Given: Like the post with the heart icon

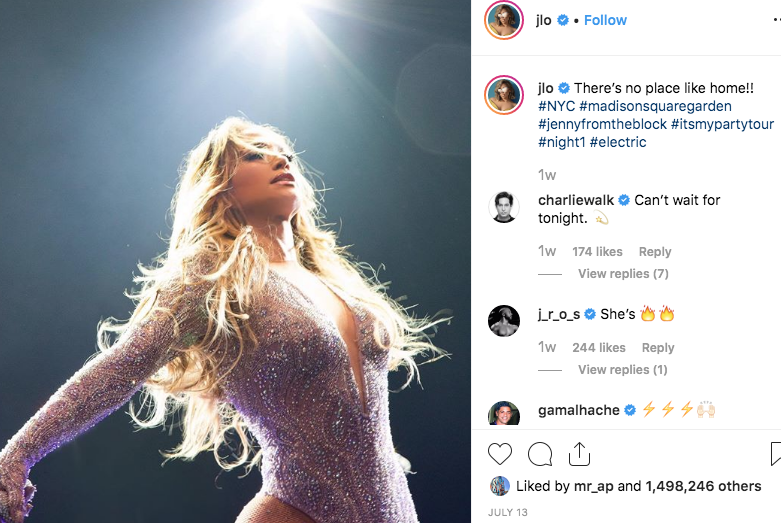Looking at the screenshot, I should 500,454.
